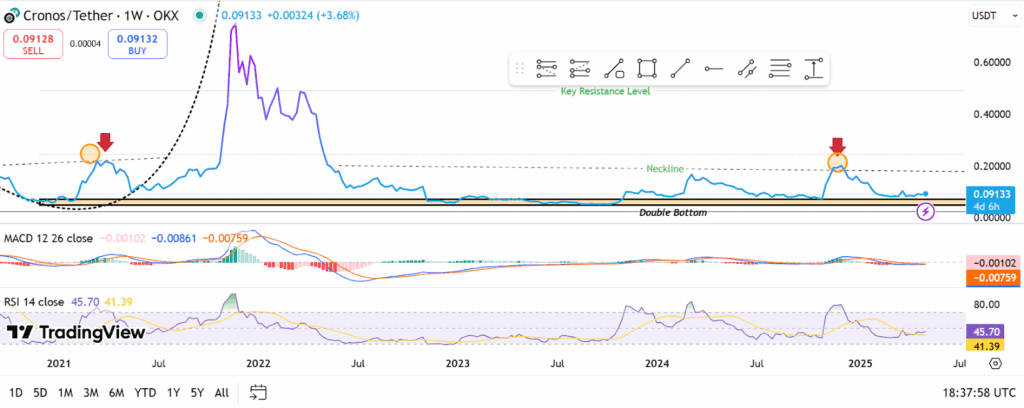Select the Fib retracement drawing tool
Screen dimensions: 1024x408
(546, 69)
